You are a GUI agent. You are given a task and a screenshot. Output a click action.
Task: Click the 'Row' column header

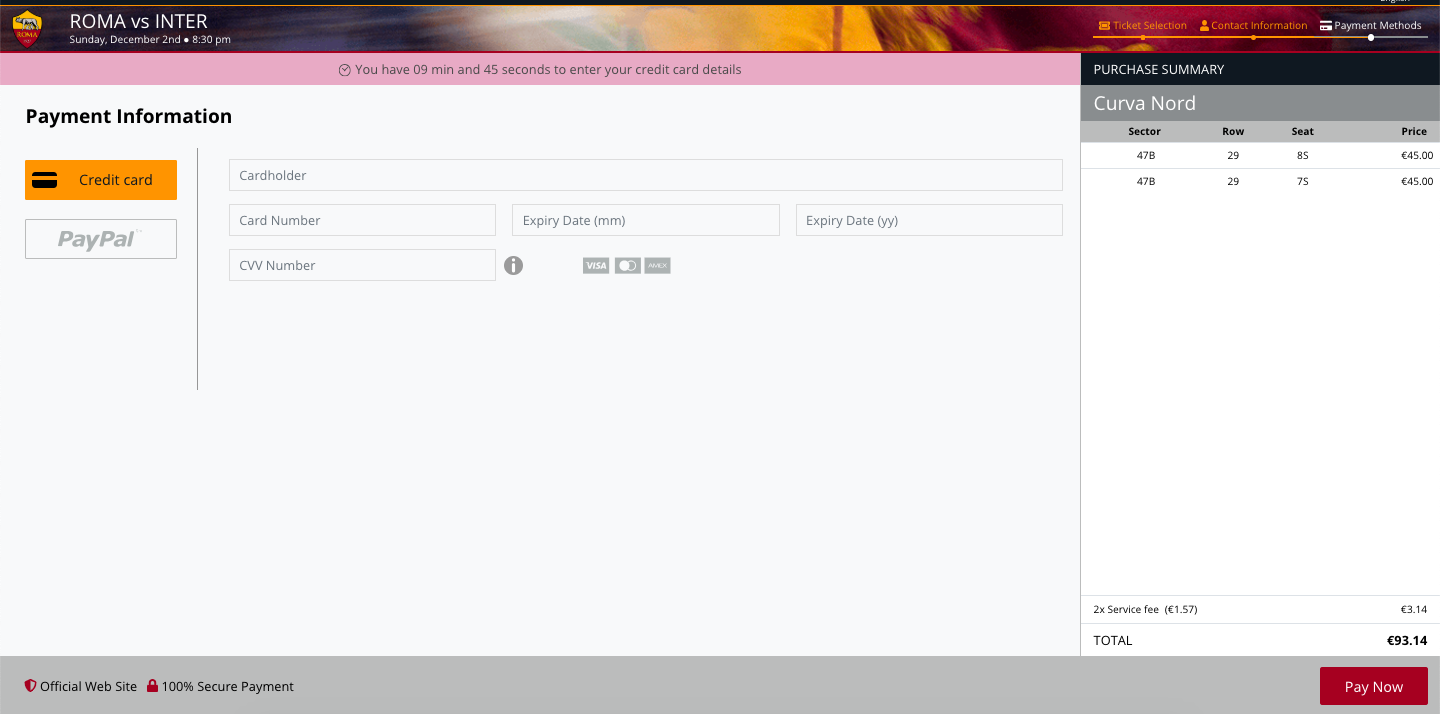[x=1233, y=132]
